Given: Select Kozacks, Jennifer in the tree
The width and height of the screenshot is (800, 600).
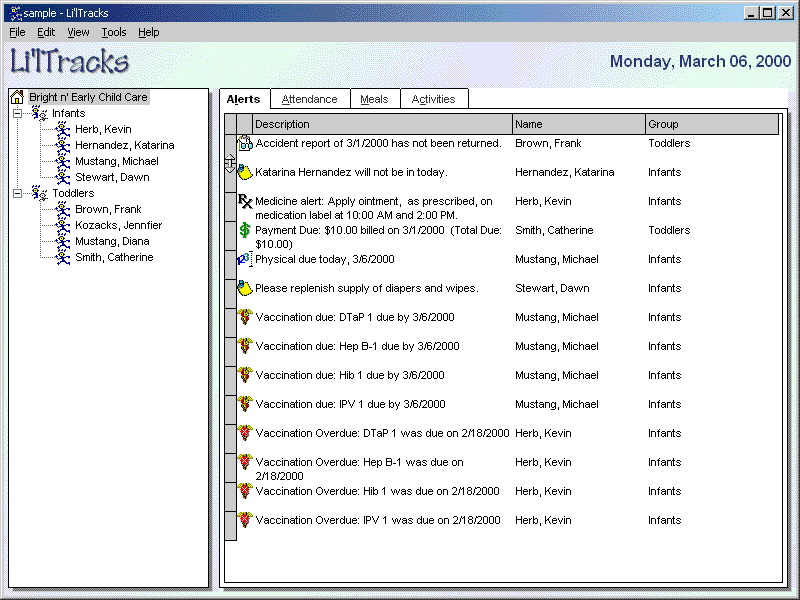Looking at the screenshot, I should coord(118,226).
